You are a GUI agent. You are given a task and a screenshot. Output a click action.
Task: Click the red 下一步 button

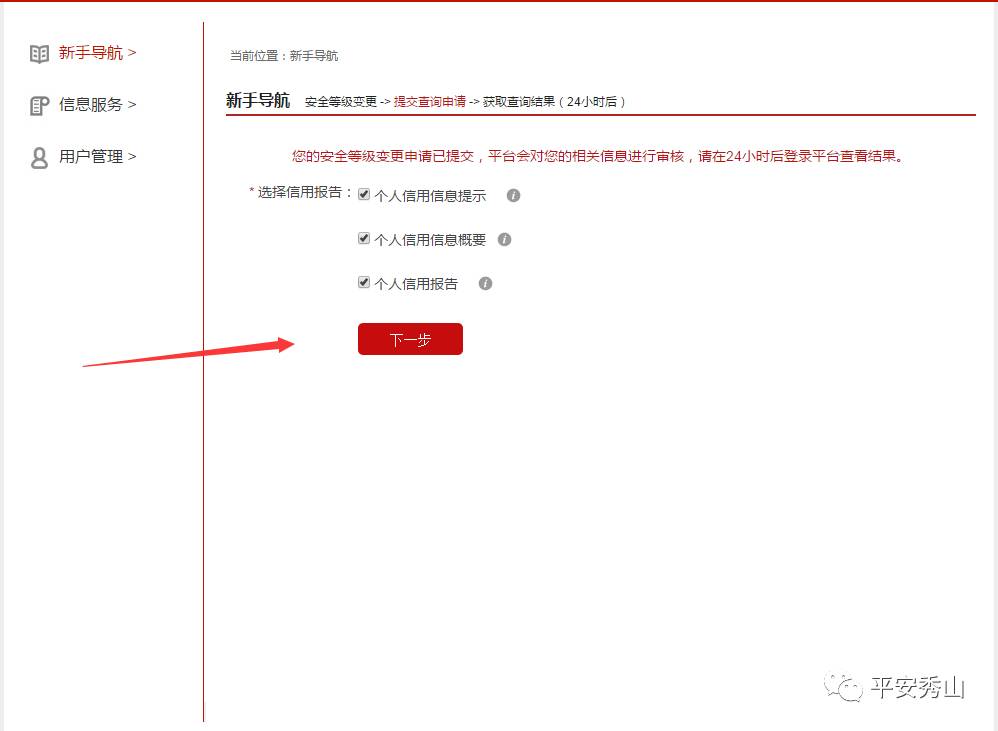point(411,339)
